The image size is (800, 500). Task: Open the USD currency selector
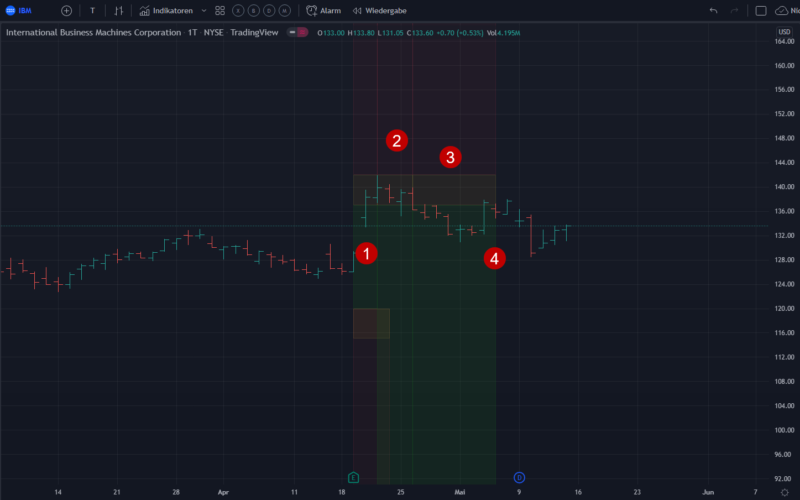click(783, 32)
